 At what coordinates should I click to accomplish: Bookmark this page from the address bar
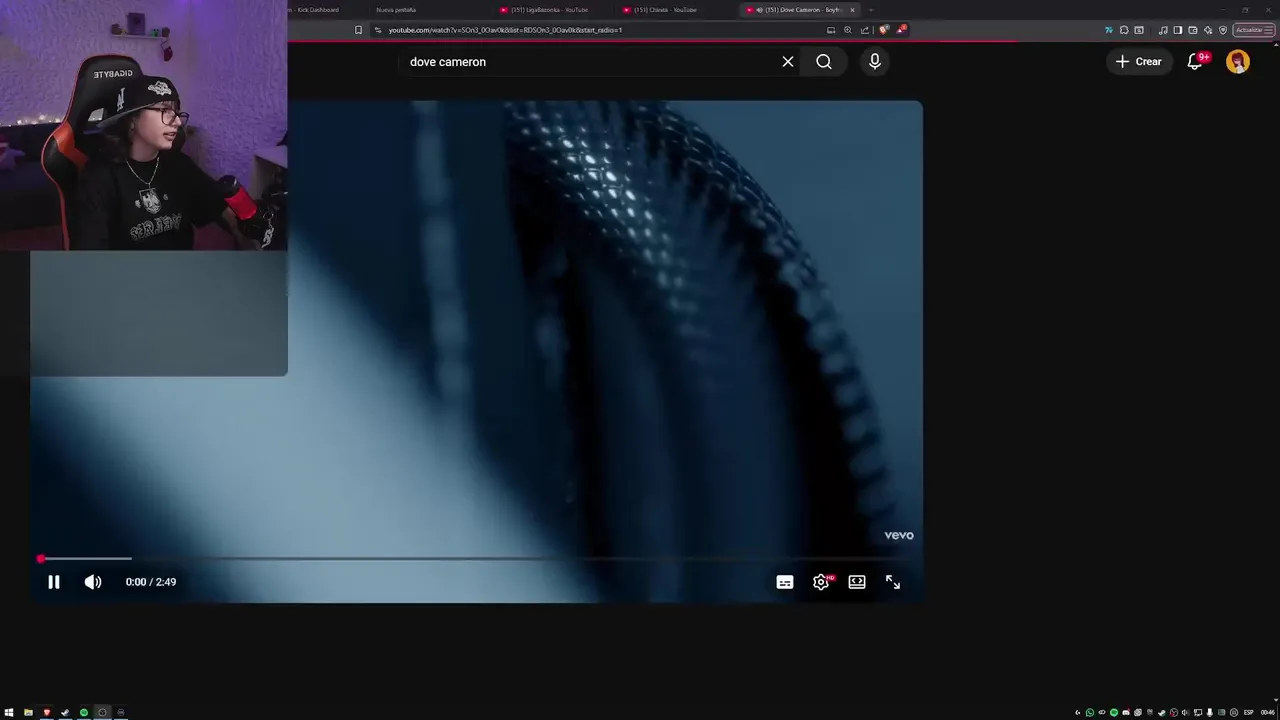(x=358, y=30)
